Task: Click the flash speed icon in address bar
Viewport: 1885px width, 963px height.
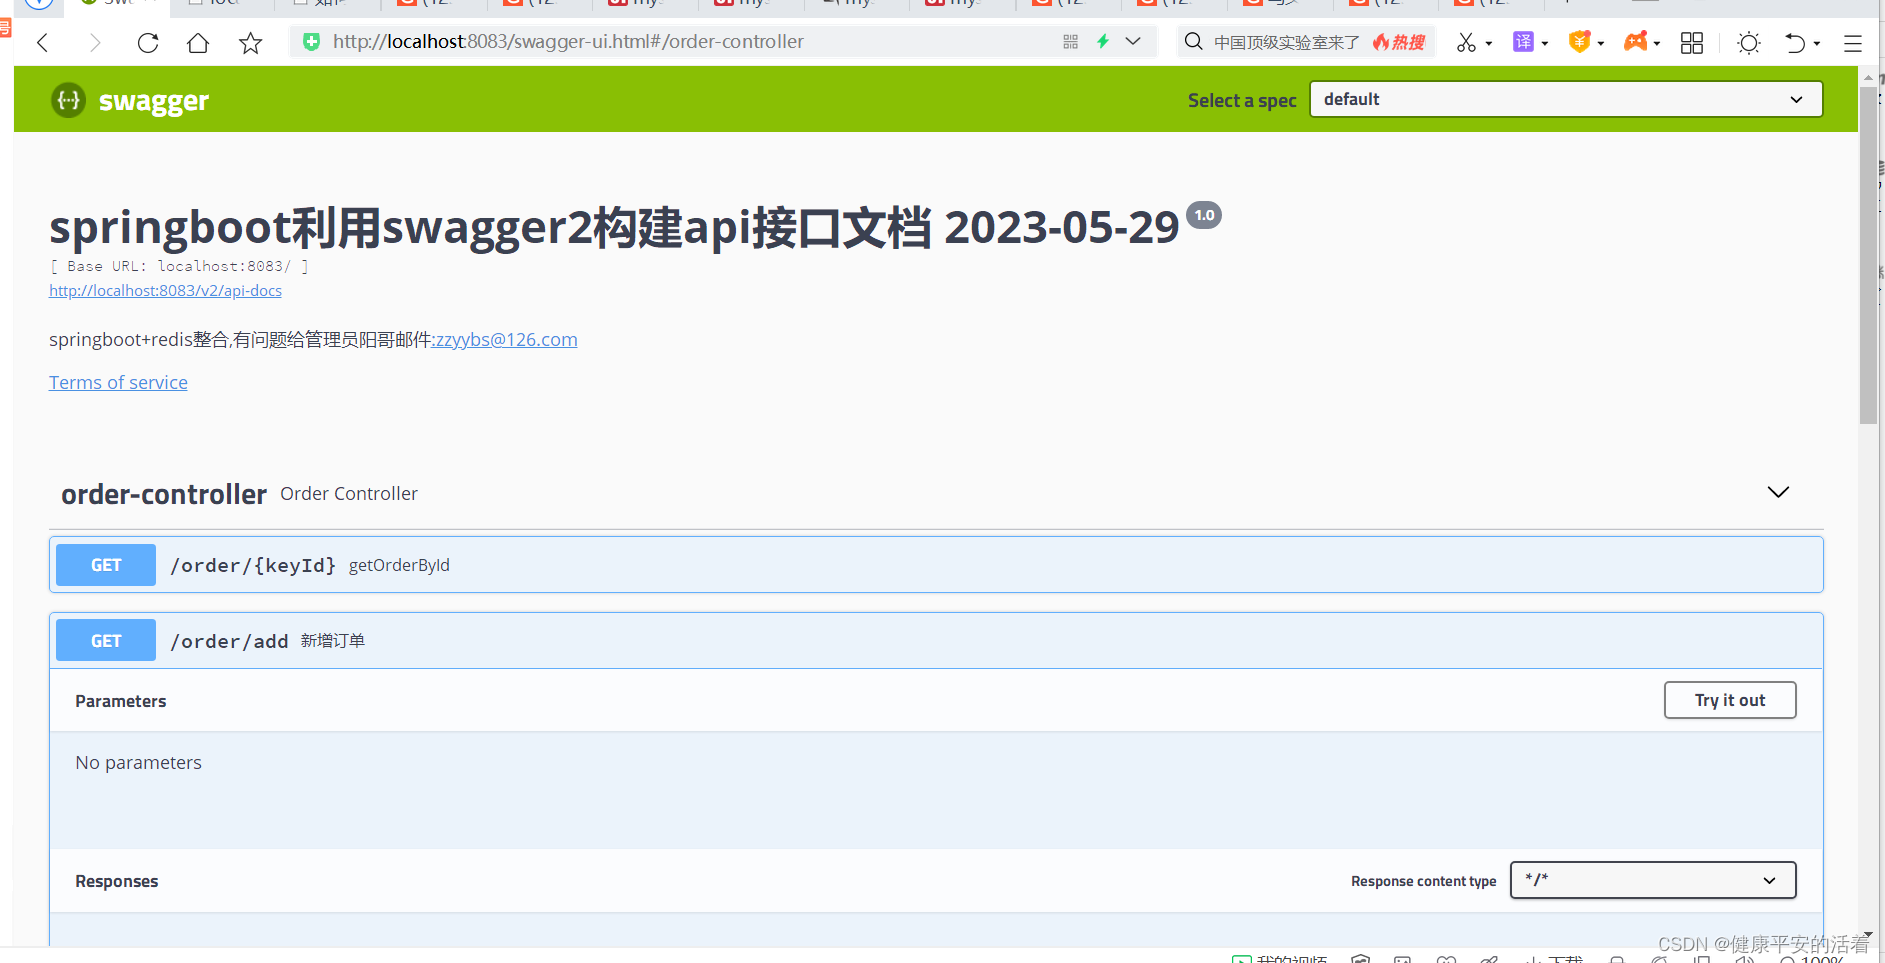Action: (x=1102, y=41)
